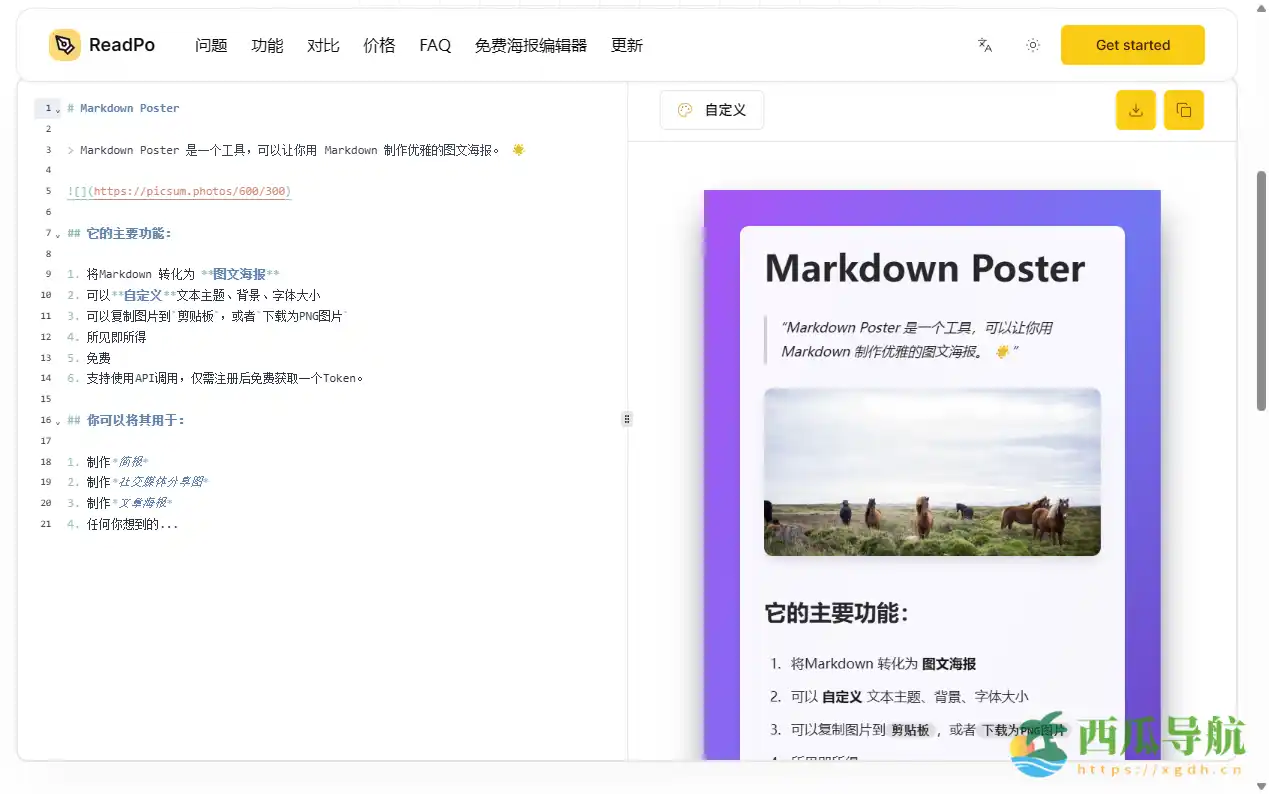Click the Get started button
This screenshot has width=1269, height=794.
tap(1133, 45)
